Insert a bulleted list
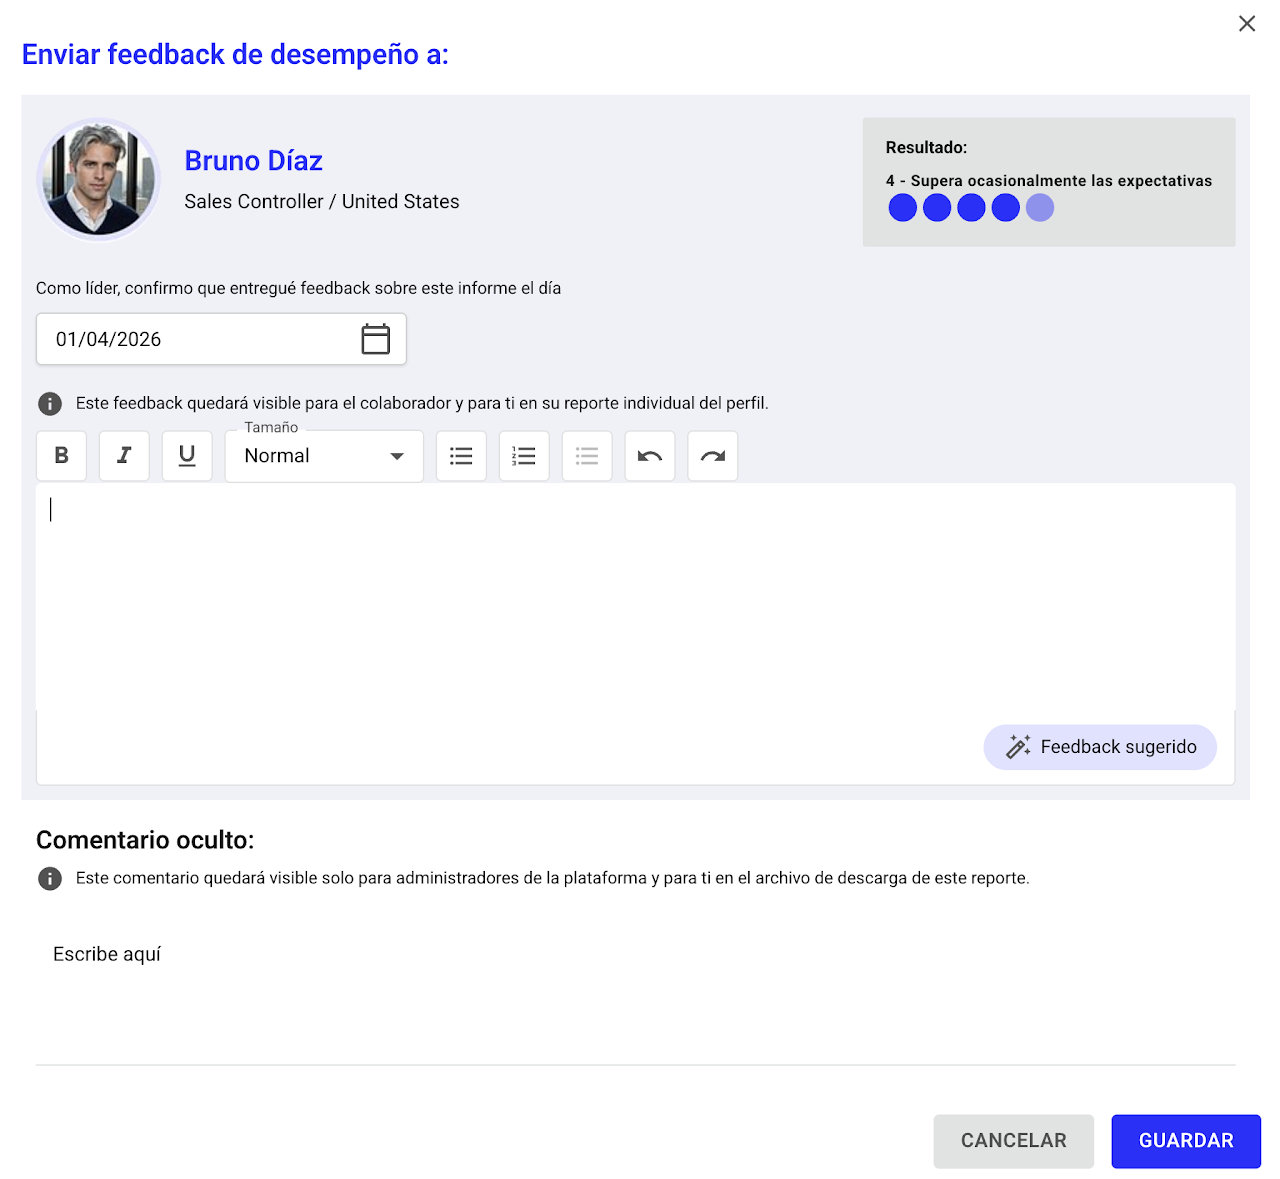The width and height of the screenshot is (1280, 1179). click(461, 456)
